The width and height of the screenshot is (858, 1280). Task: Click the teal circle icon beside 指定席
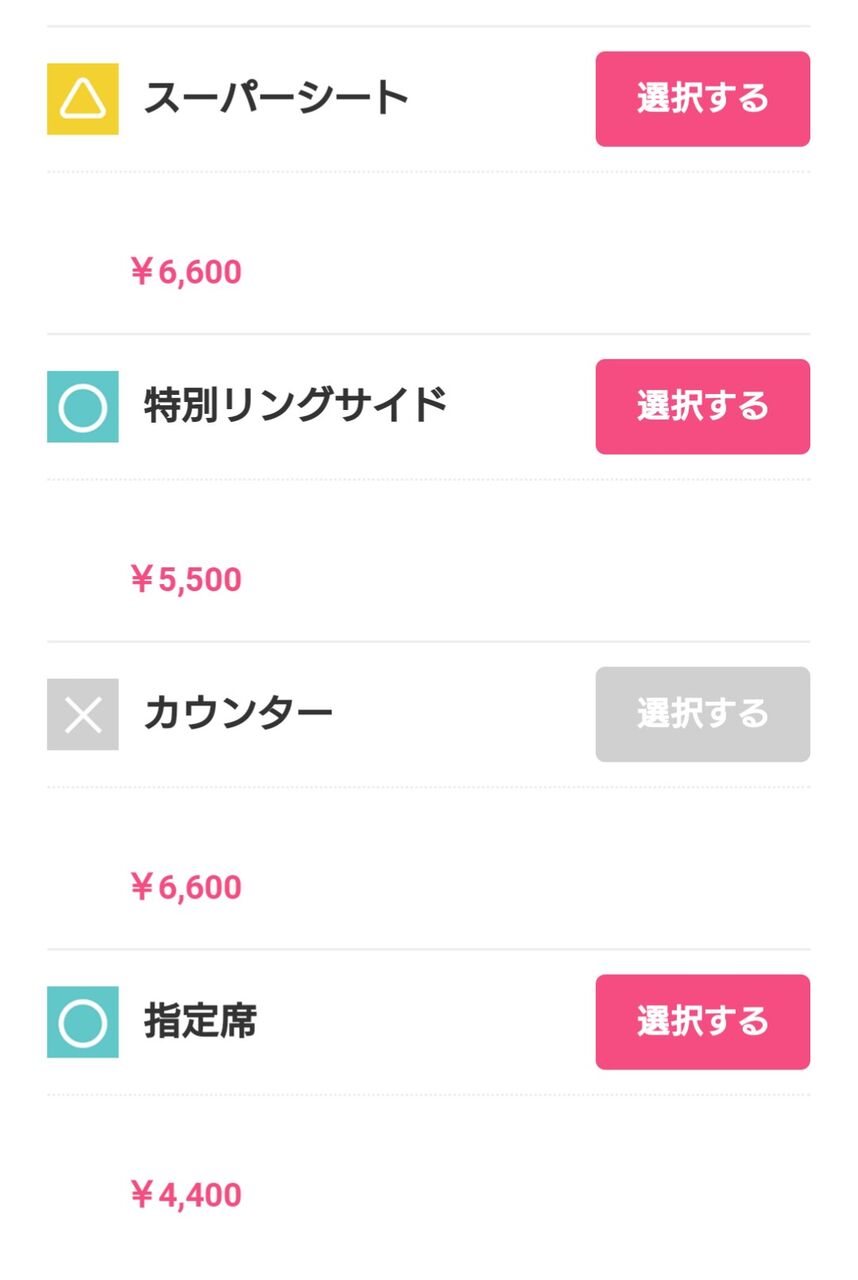83,1022
